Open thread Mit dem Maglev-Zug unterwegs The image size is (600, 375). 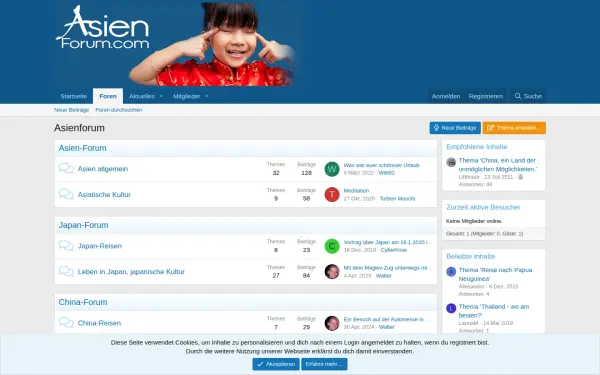[388, 268]
